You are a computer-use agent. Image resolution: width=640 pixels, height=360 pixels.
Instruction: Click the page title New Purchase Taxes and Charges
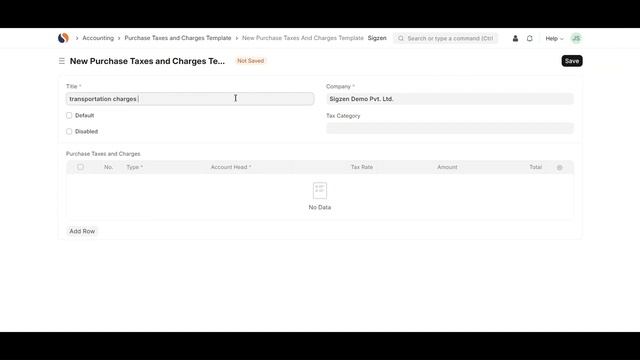coord(147,61)
